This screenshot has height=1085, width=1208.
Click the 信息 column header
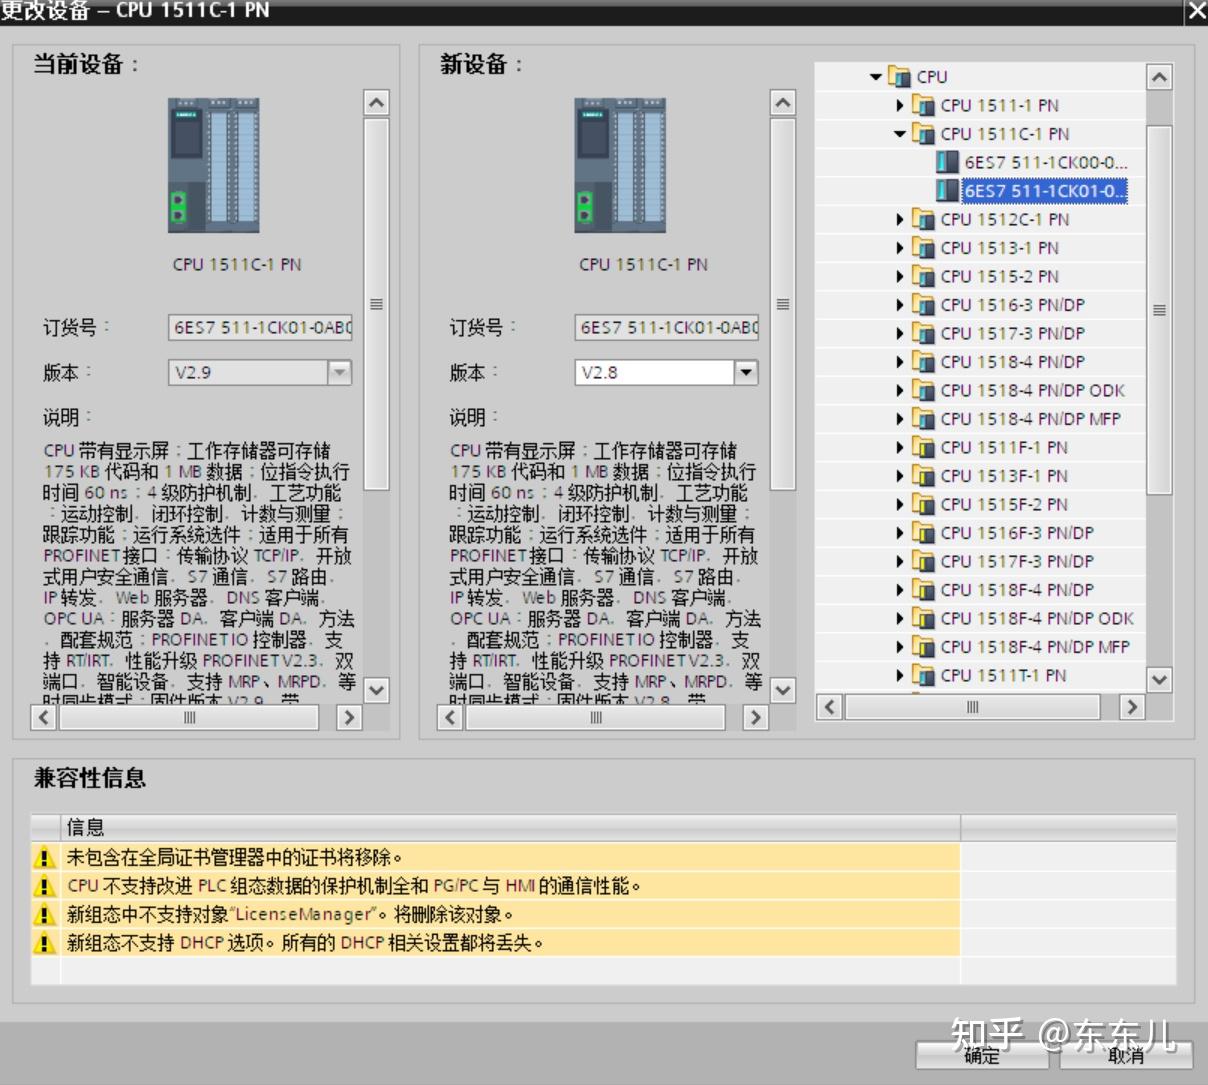pos(510,827)
